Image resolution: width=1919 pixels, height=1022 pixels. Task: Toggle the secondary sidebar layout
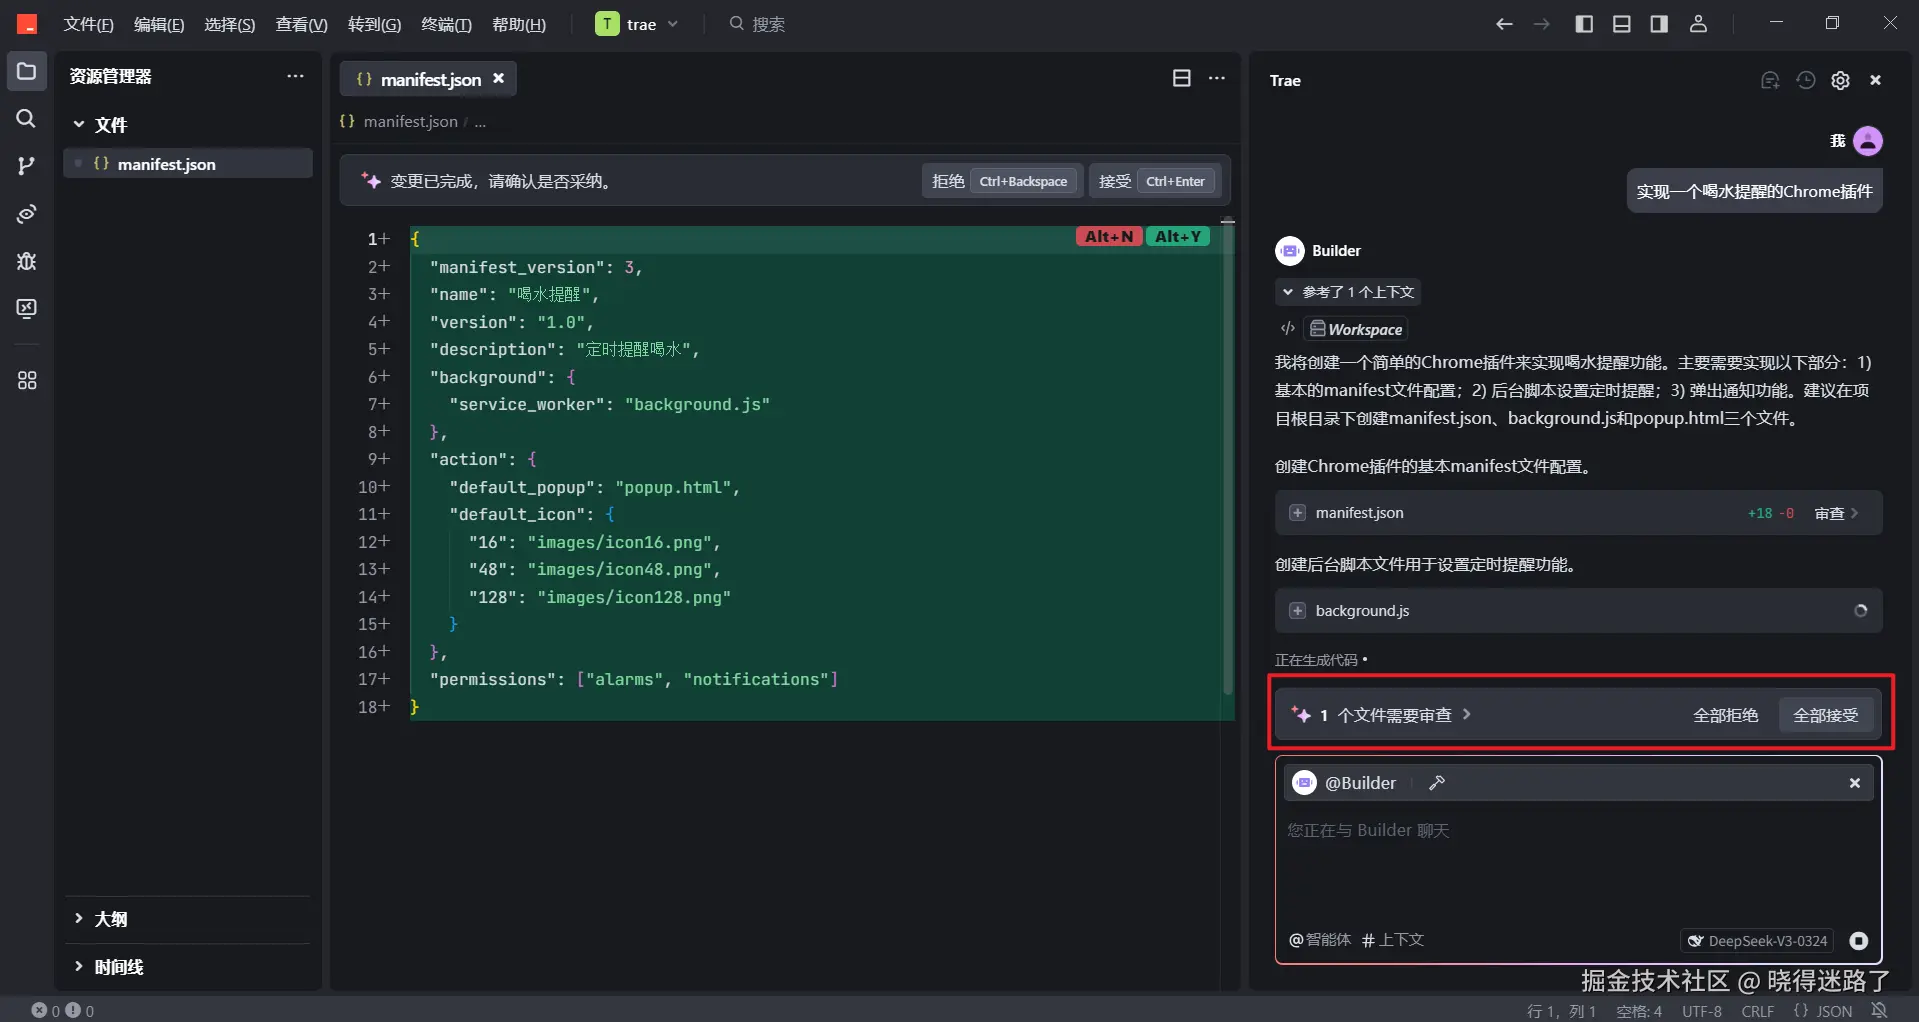pos(1659,24)
